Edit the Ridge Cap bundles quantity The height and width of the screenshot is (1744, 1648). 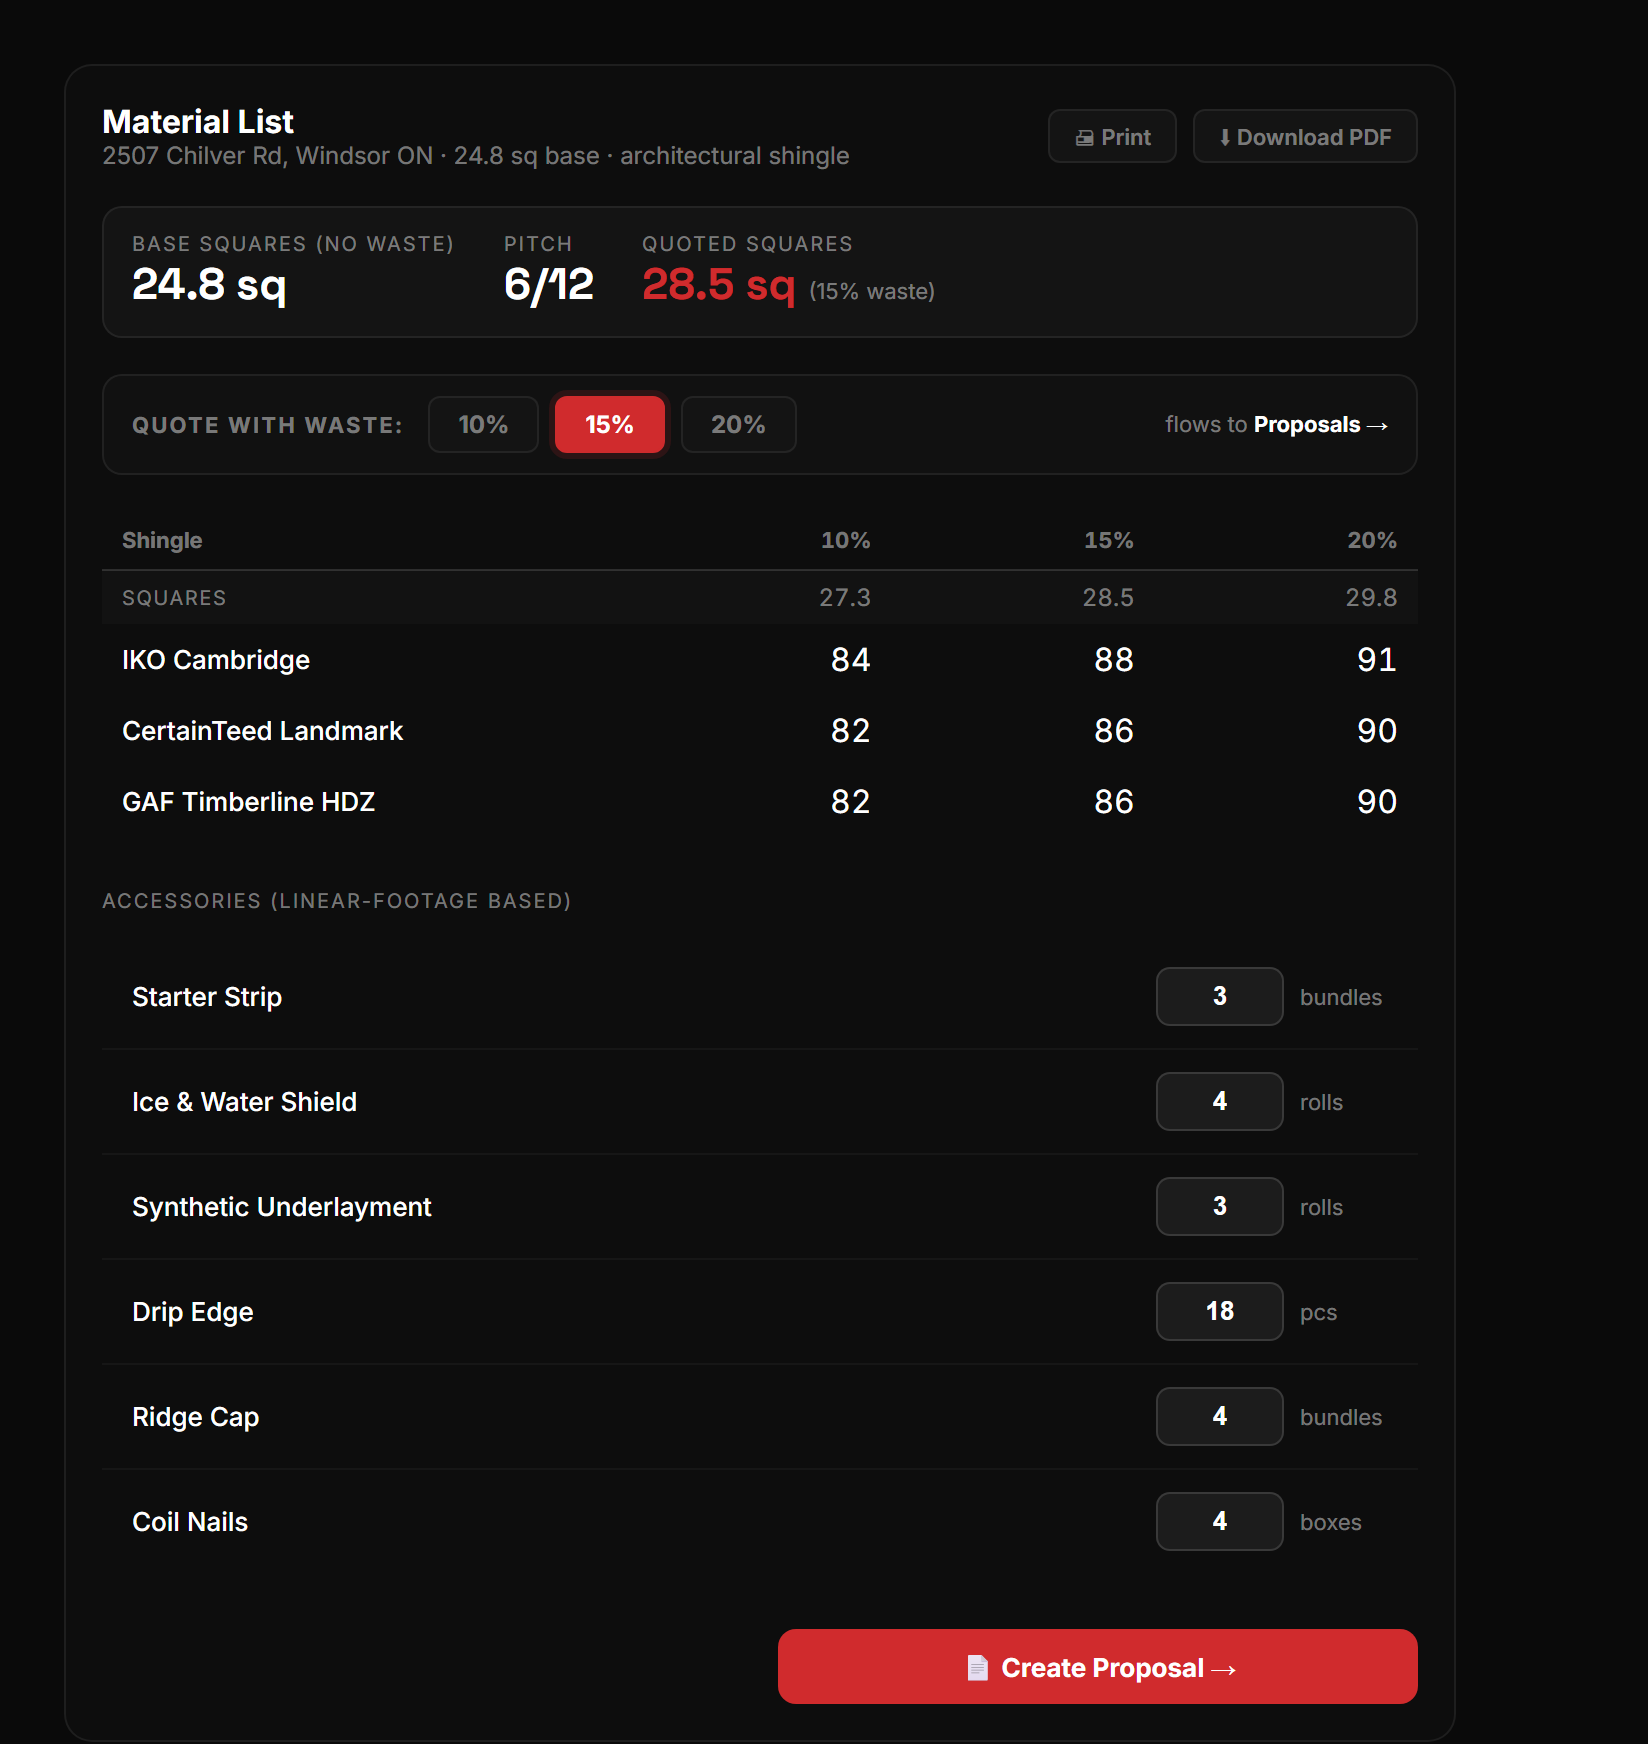click(x=1220, y=1416)
